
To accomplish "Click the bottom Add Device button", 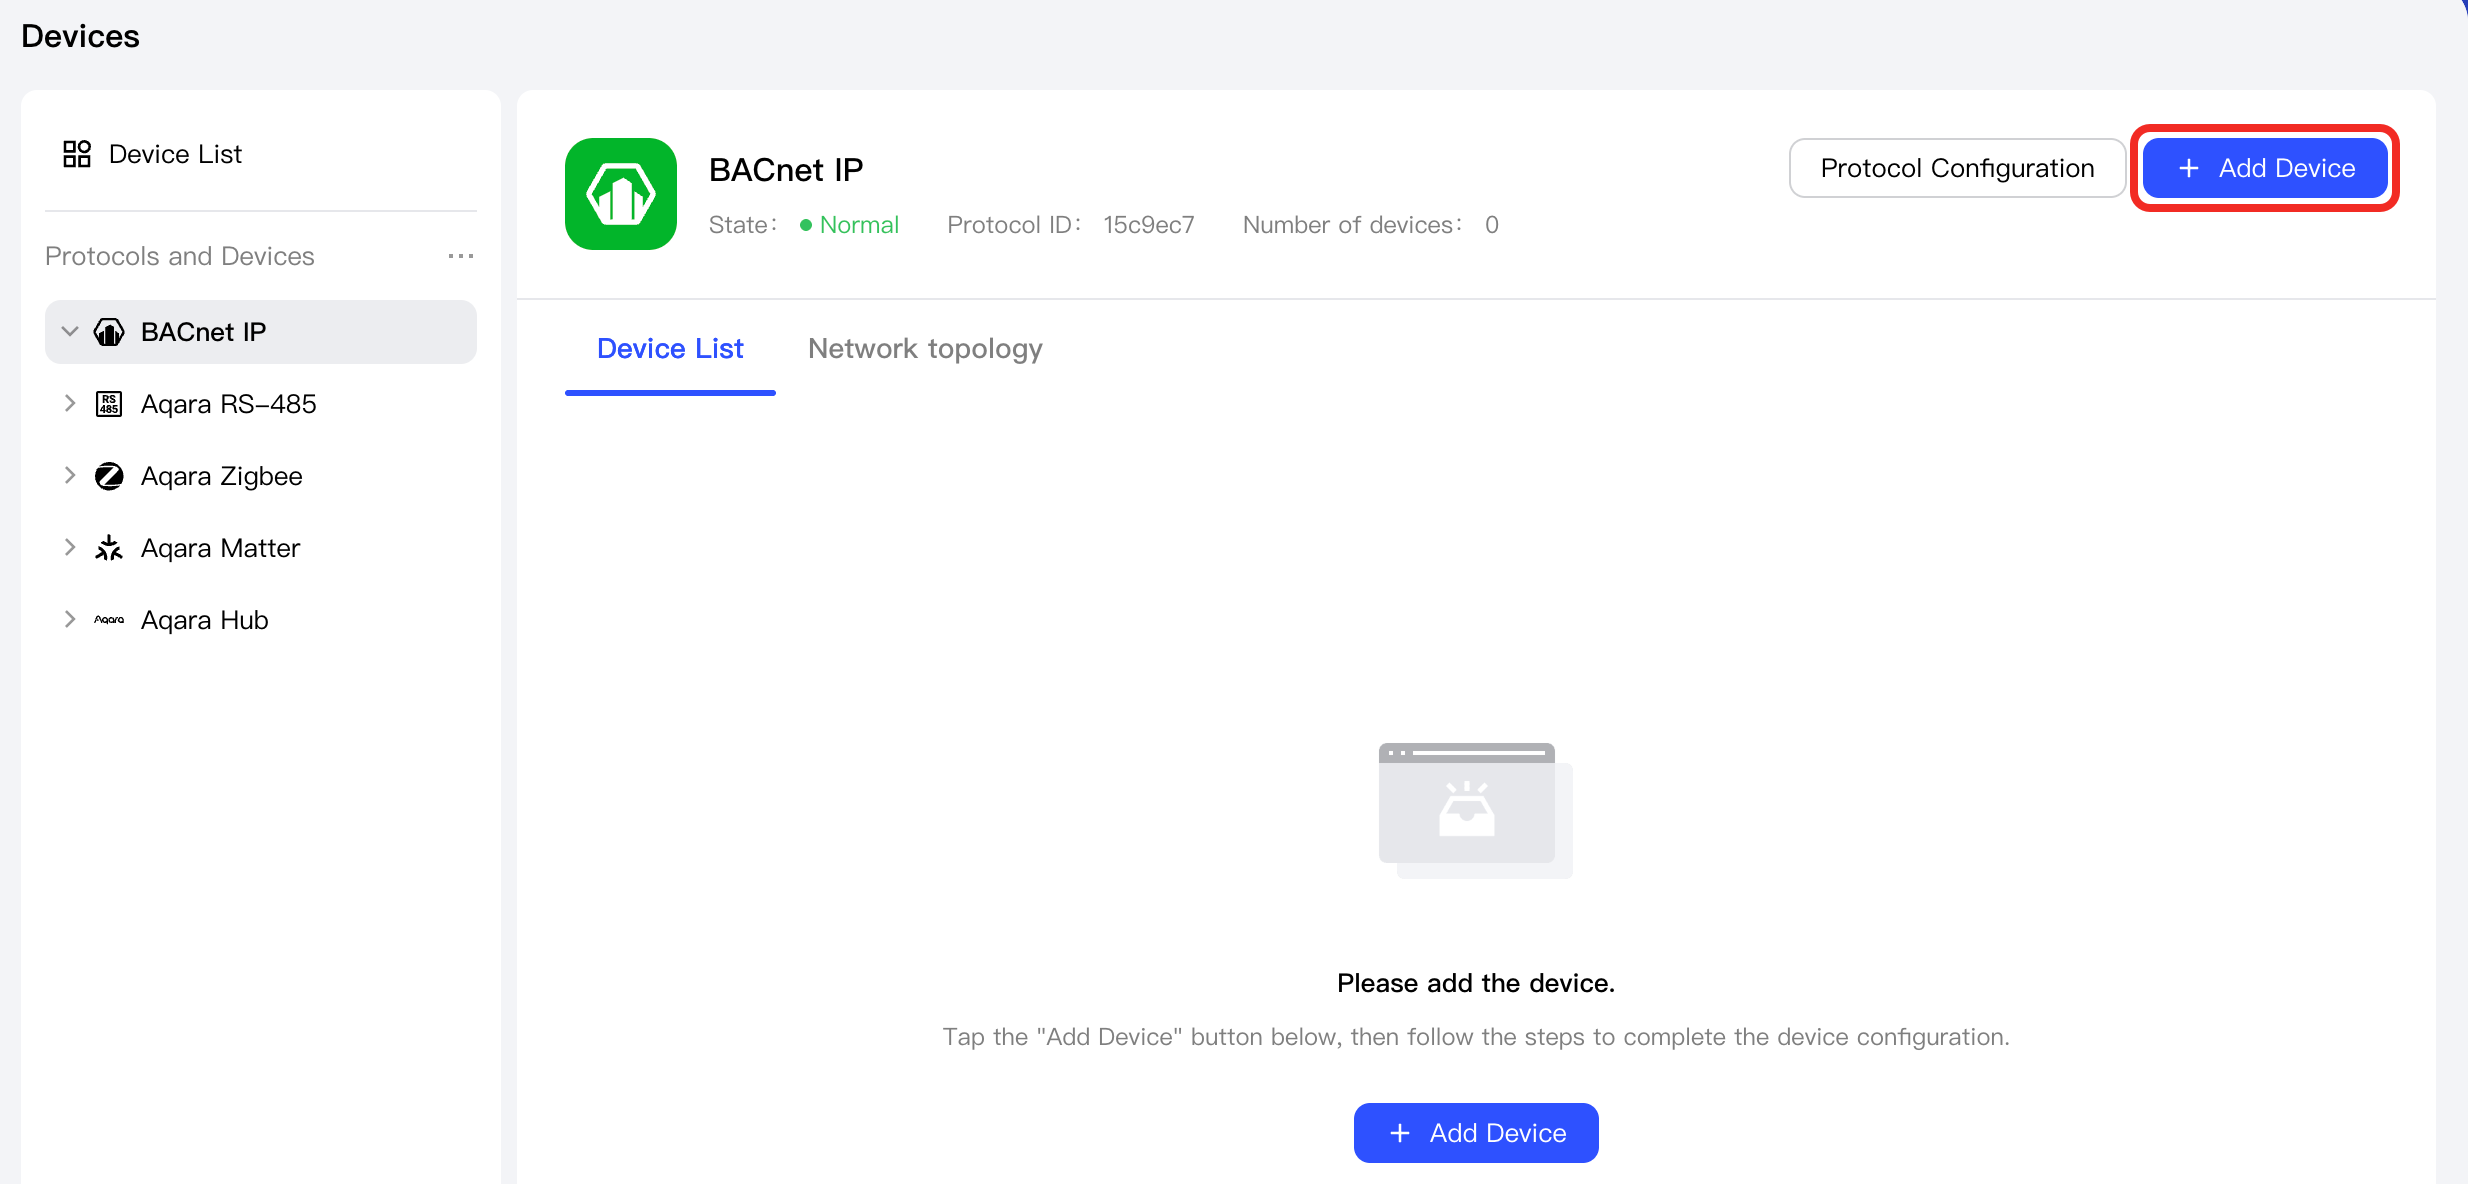I will 1476,1133.
